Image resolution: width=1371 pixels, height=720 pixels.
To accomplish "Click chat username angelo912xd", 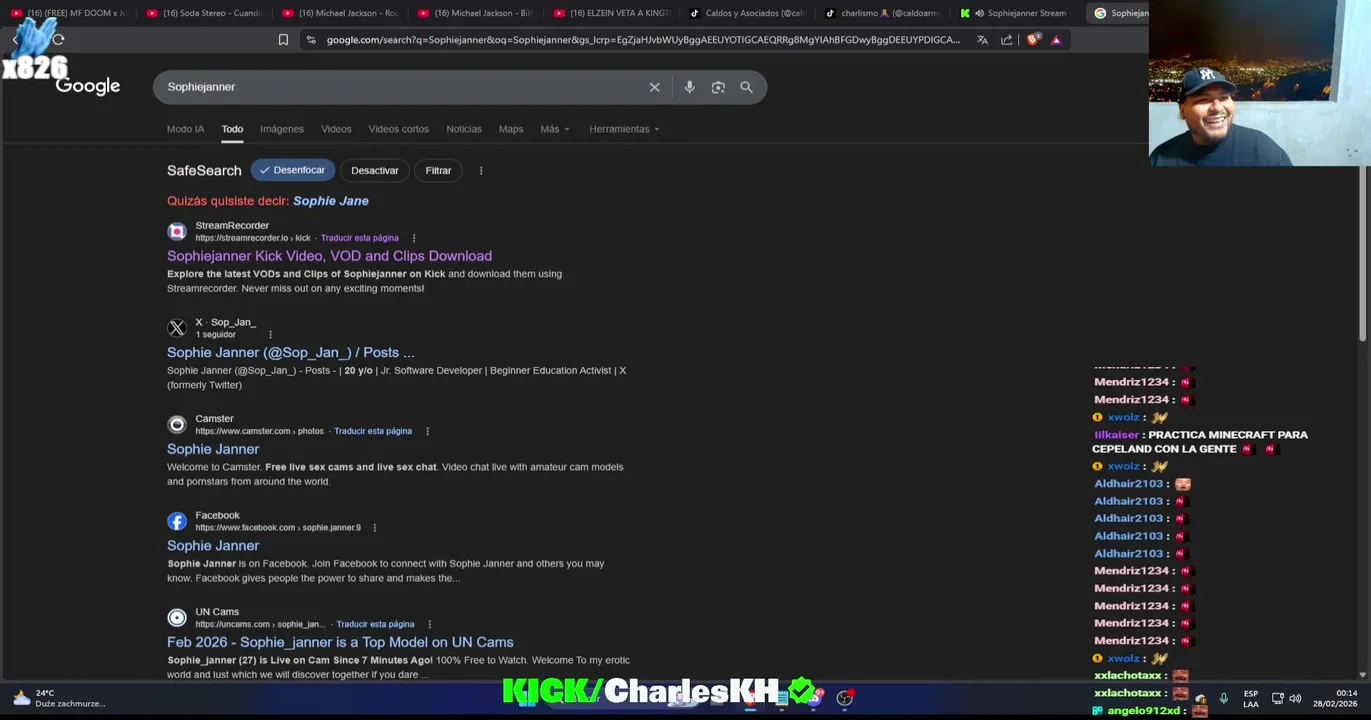I will [x=1142, y=711].
